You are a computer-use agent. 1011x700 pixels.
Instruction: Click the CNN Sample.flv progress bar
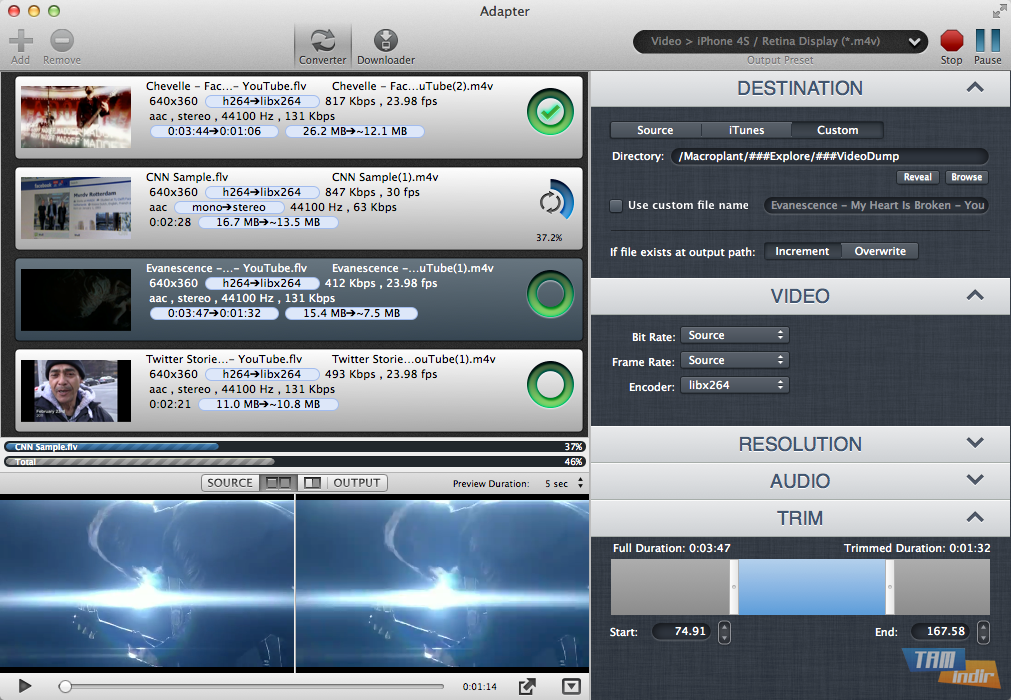(x=295, y=447)
